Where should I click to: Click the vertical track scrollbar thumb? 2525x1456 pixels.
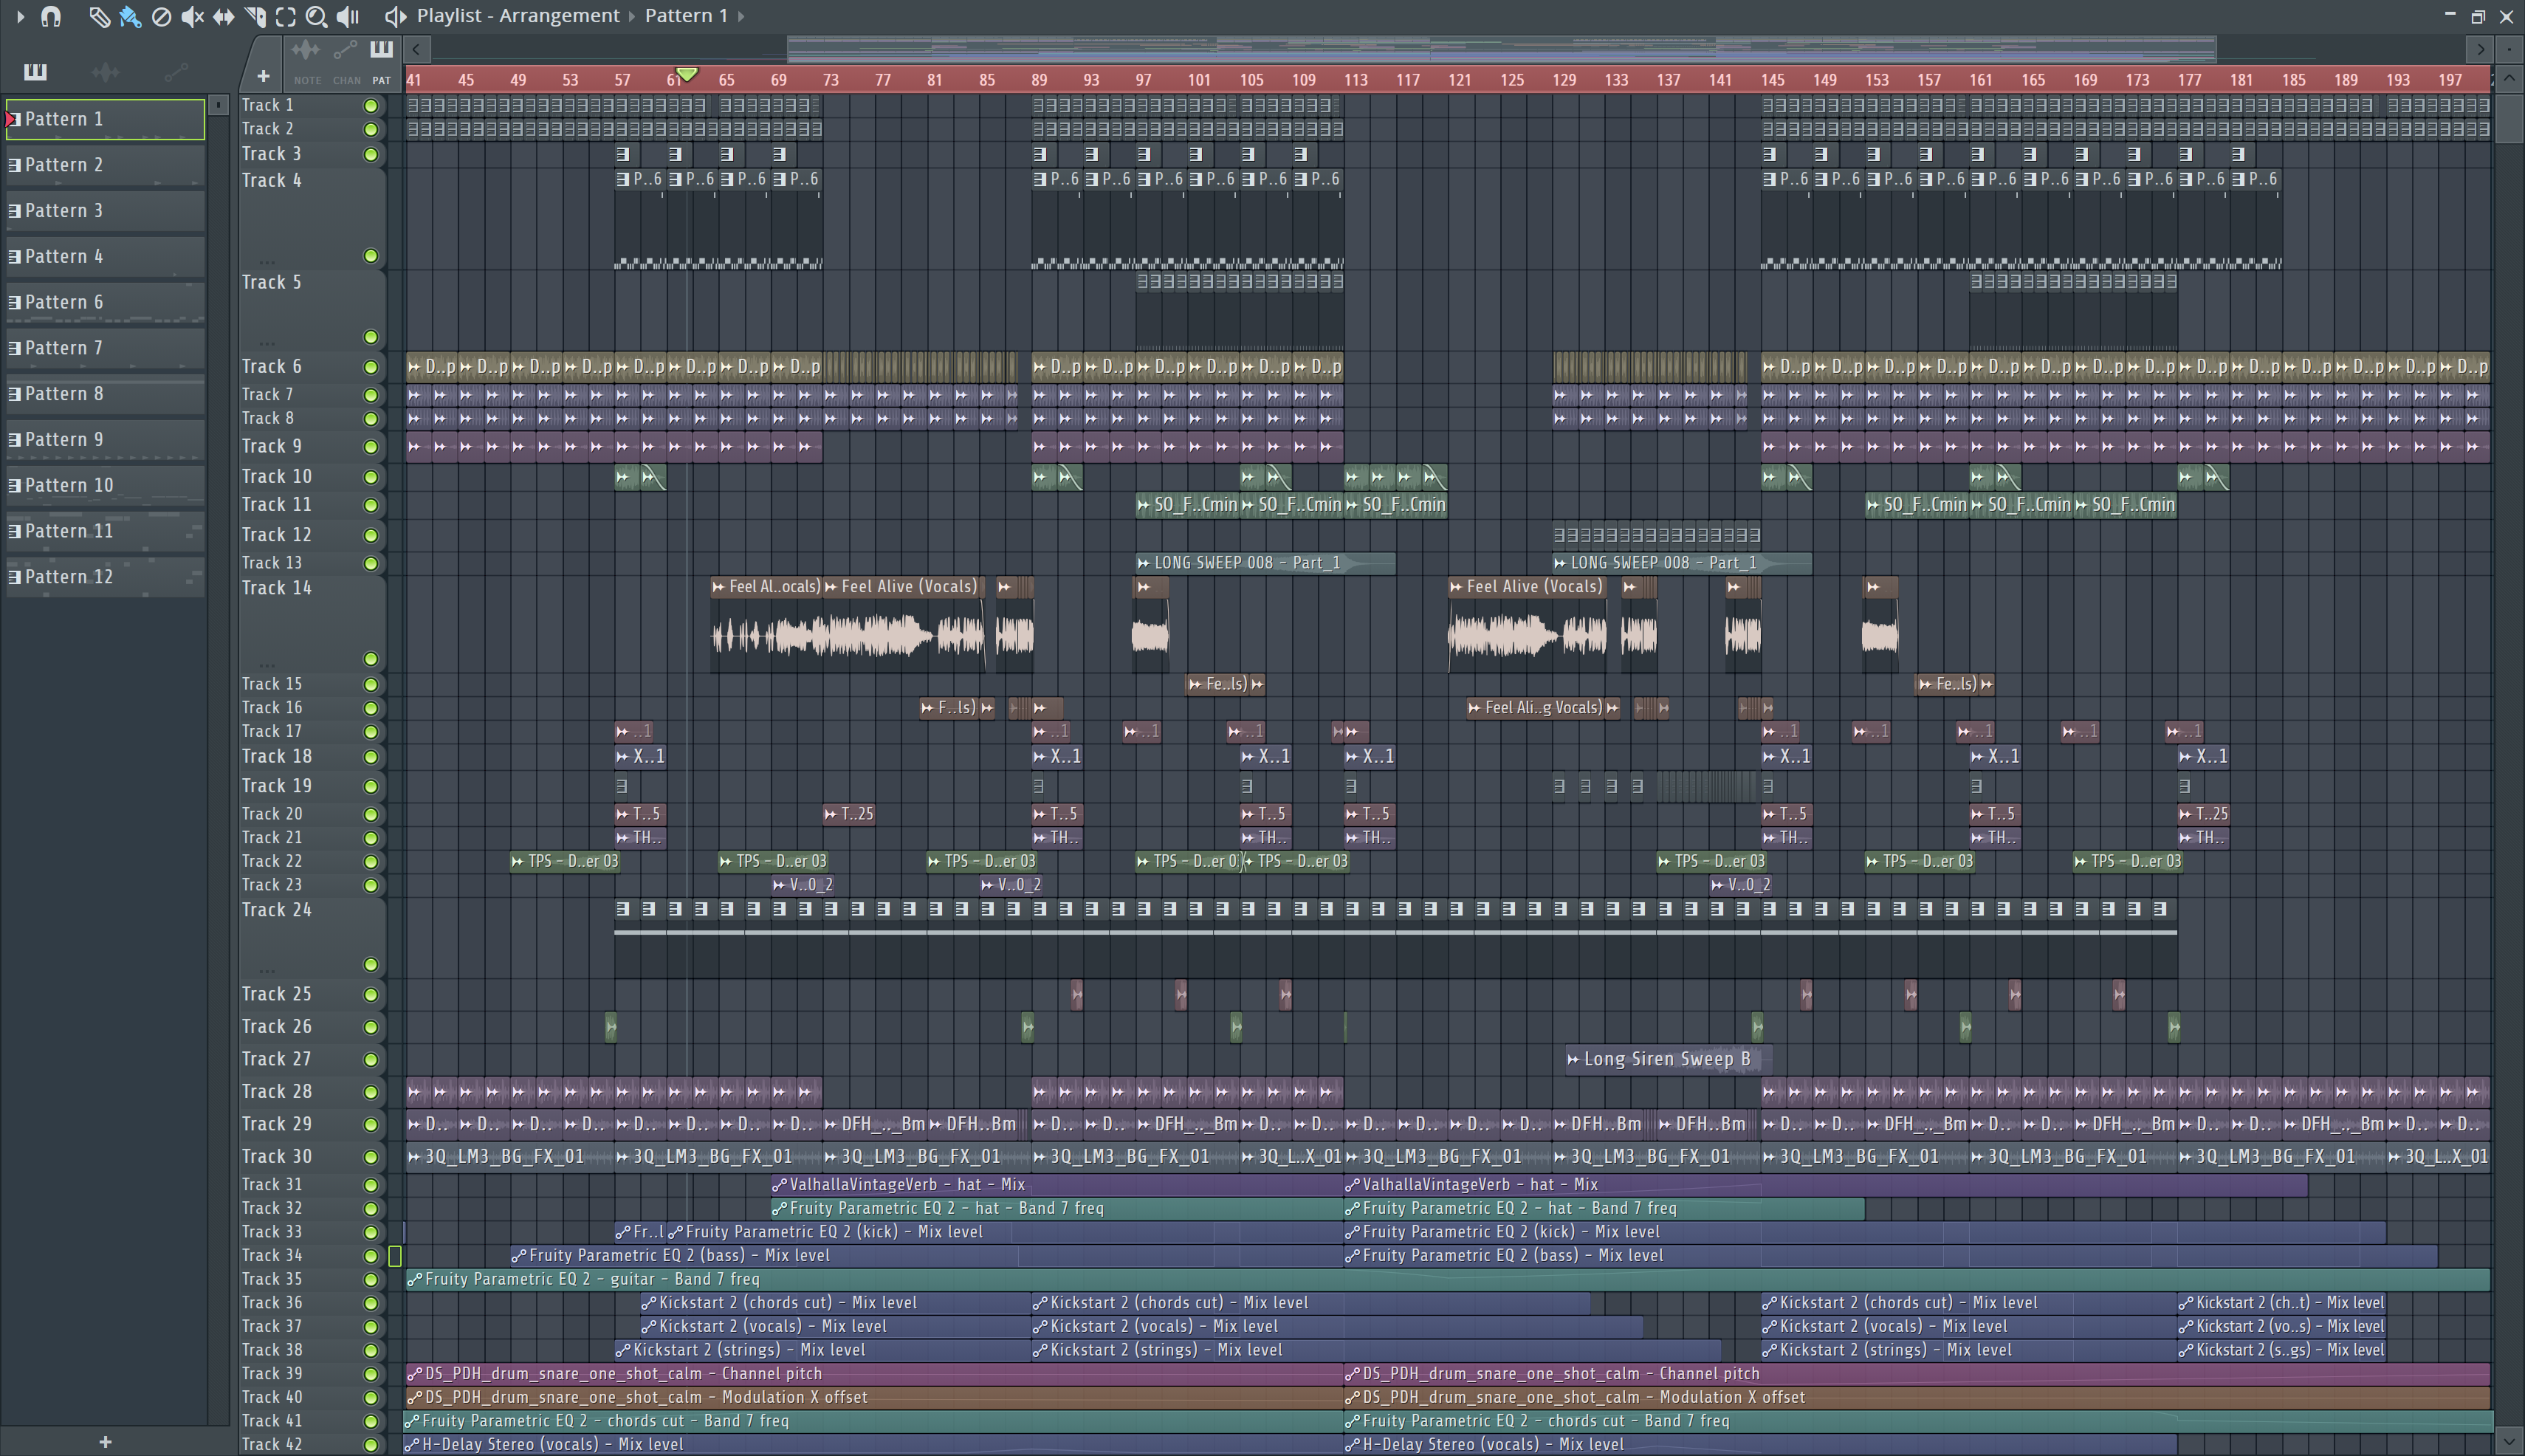[x=2507, y=120]
